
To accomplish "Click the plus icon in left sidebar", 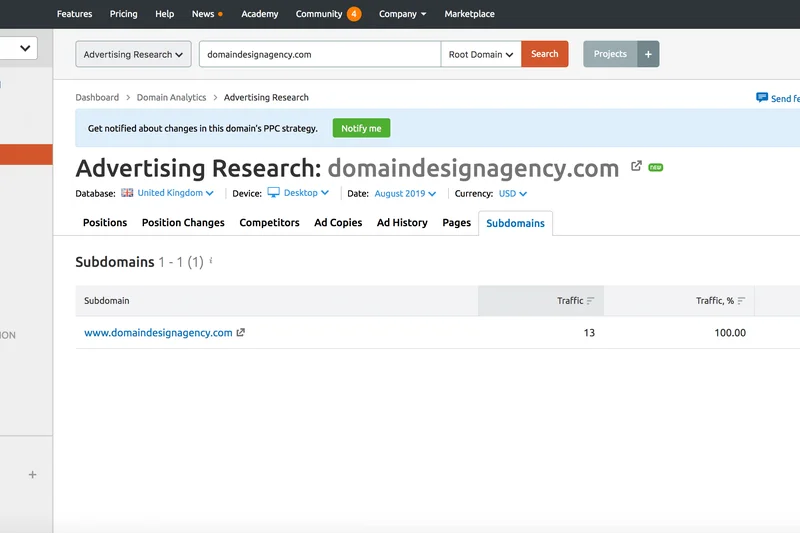I will [32, 475].
